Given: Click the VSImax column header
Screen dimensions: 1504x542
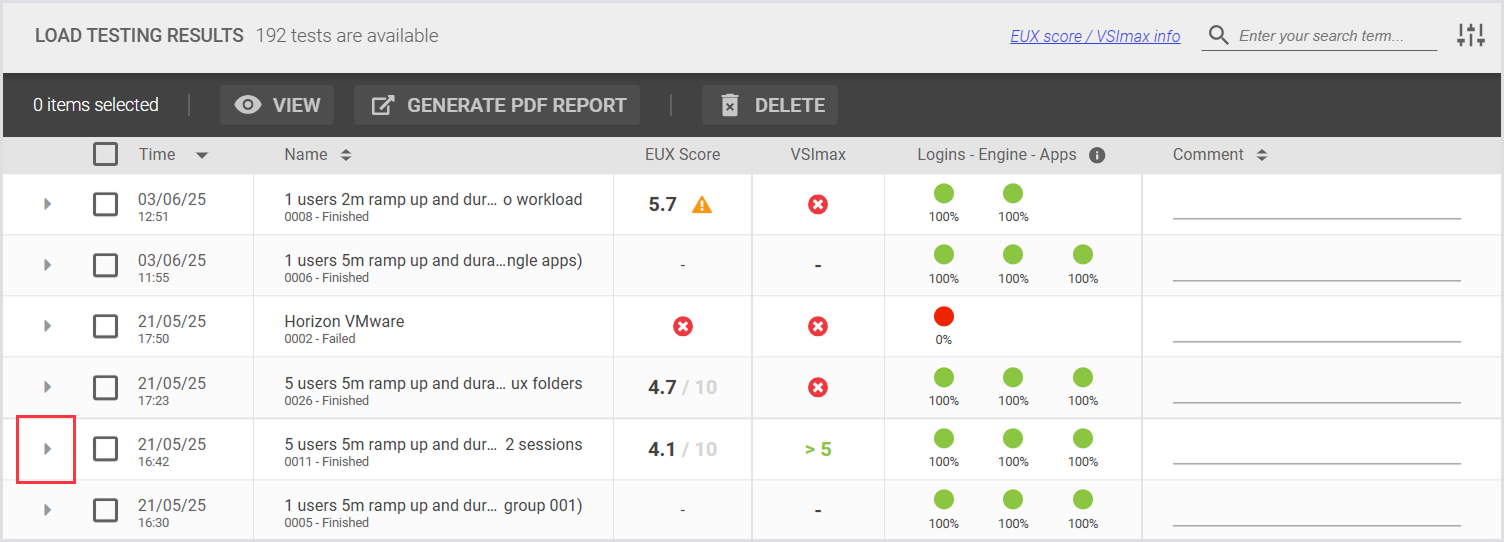Looking at the screenshot, I should pos(817,155).
